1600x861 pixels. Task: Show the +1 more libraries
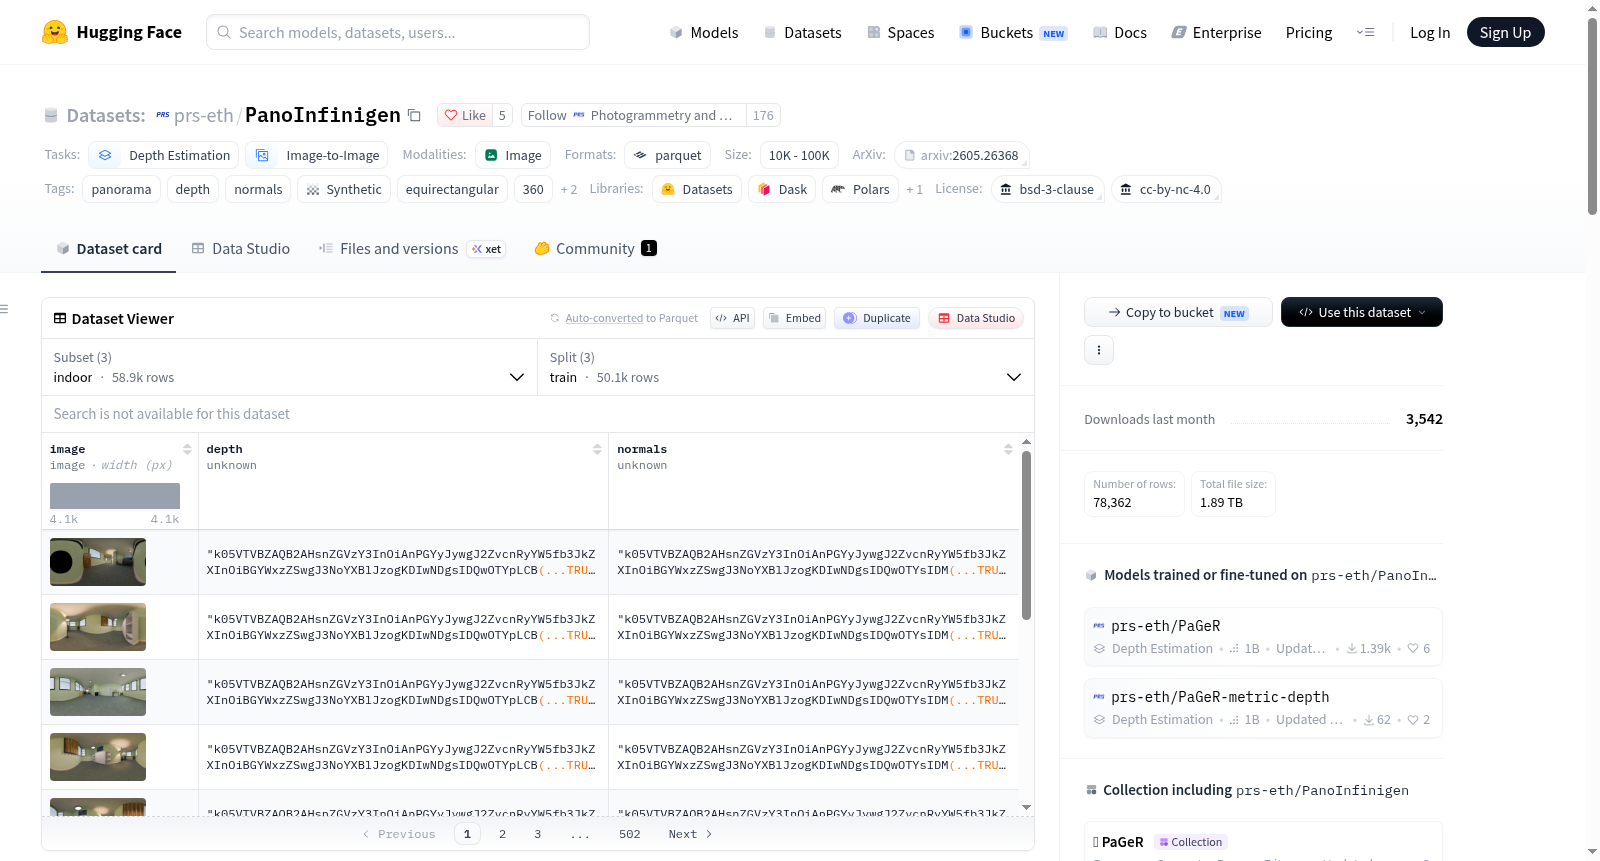coord(914,189)
